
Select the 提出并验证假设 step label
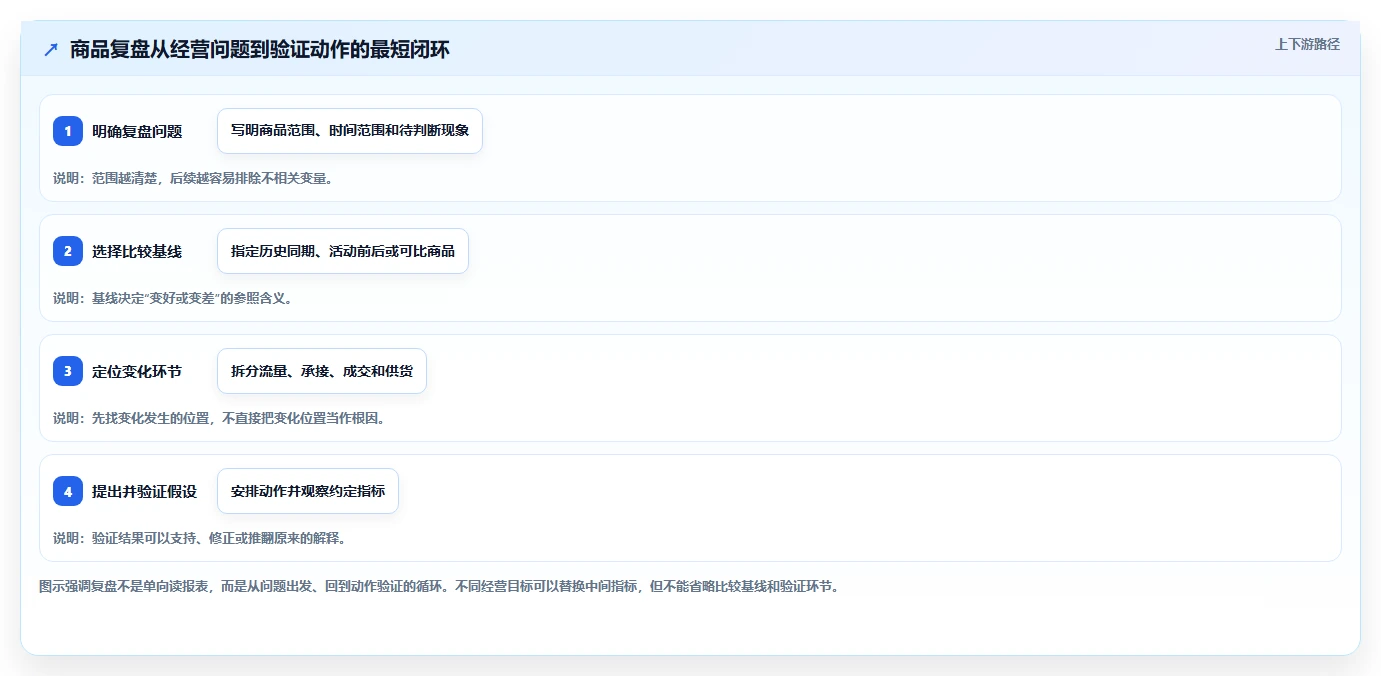144,491
